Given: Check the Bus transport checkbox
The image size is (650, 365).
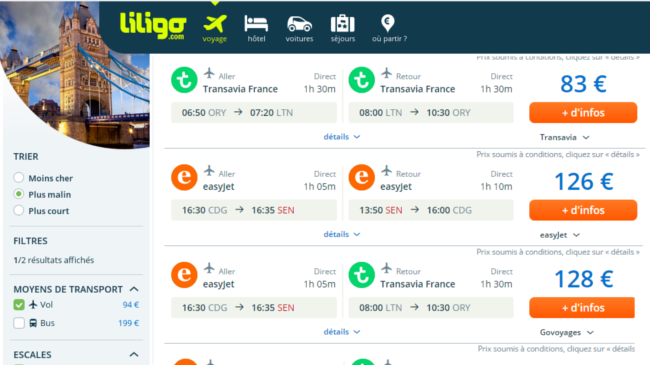Looking at the screenshot, I should (19, 323).
